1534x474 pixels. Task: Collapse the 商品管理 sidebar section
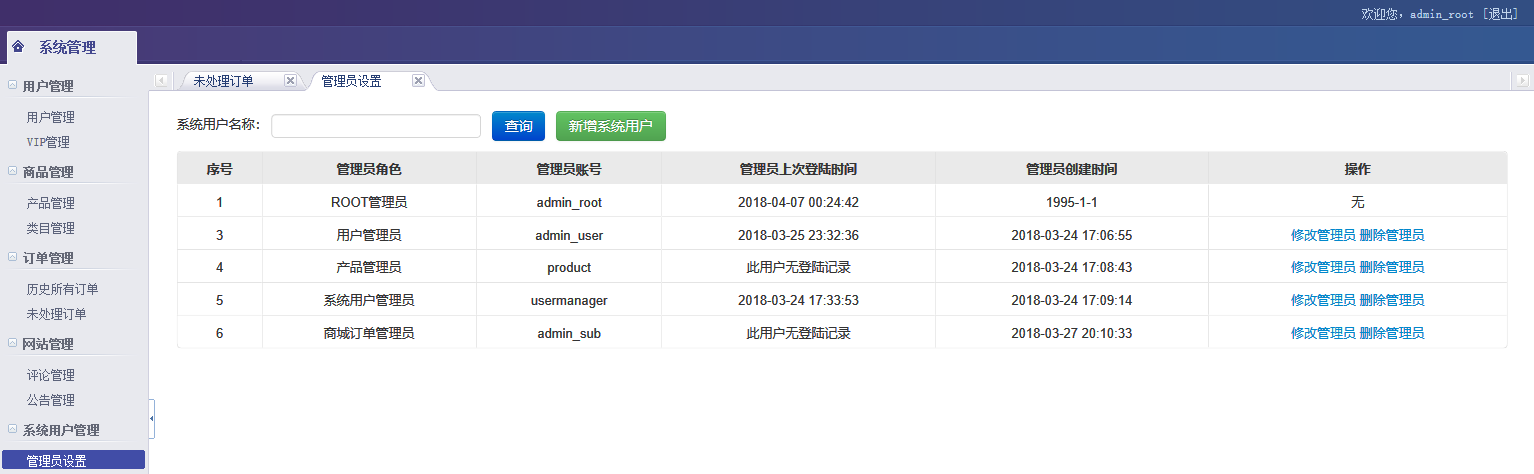pyautogui.click(x=12, y=172)
